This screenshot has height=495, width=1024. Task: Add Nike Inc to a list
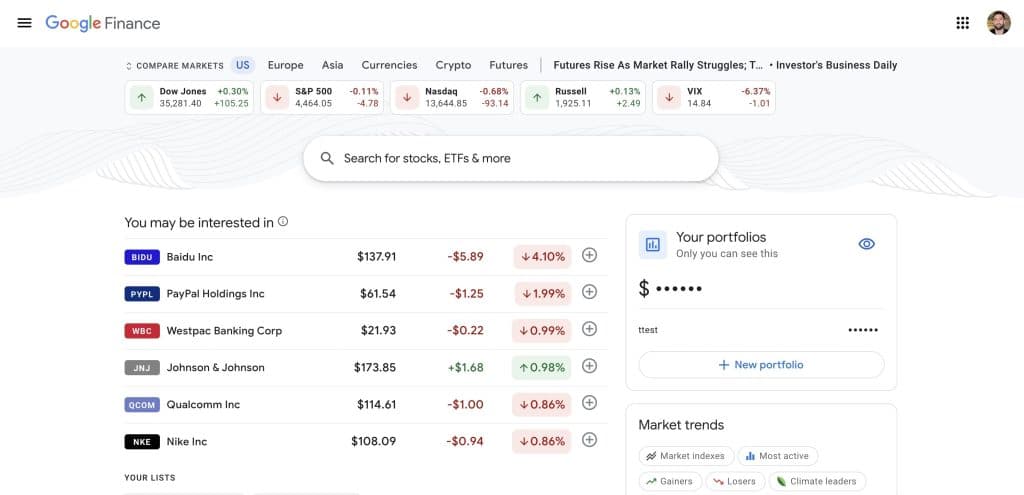coord(589,440)
